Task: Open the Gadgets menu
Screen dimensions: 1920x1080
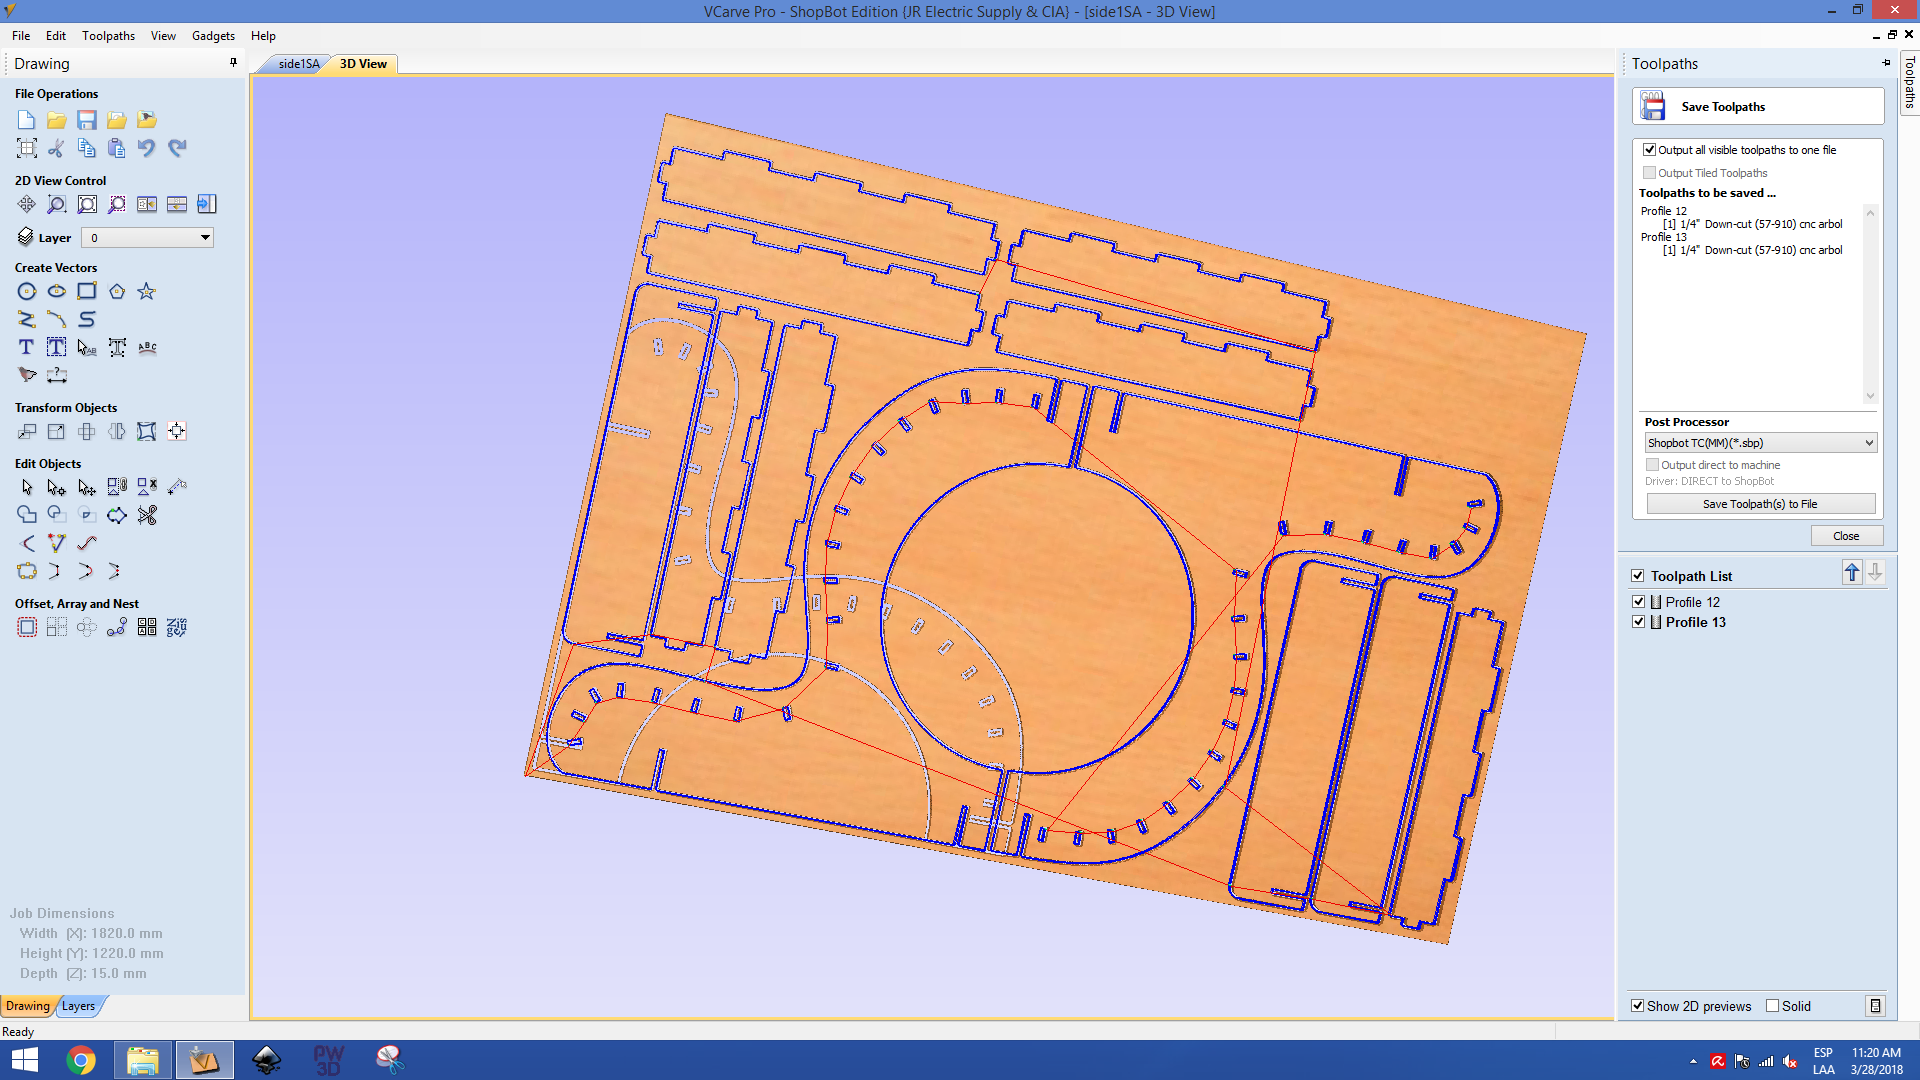Action: (x=213, y=36)
